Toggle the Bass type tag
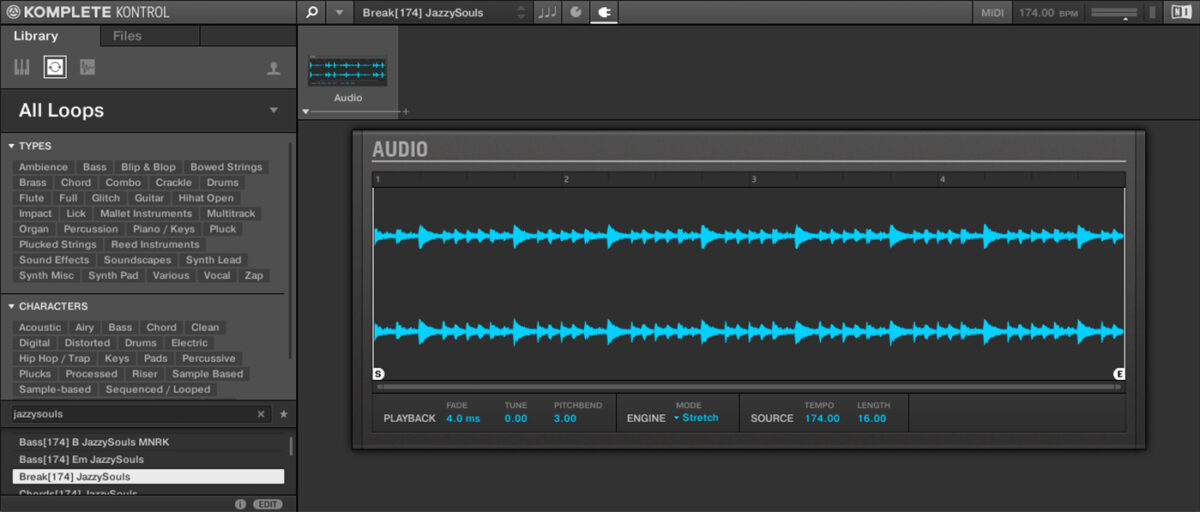The height and width of the screenshot is (512, 1200). pyautogui.click(x=95, y=167)
